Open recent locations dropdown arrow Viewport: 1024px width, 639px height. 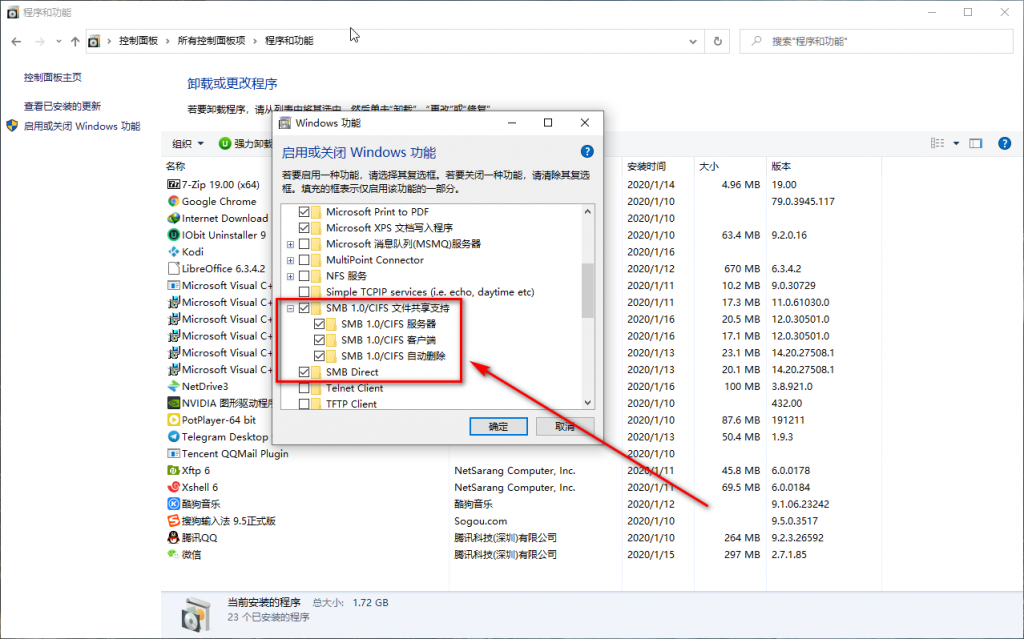58,41
